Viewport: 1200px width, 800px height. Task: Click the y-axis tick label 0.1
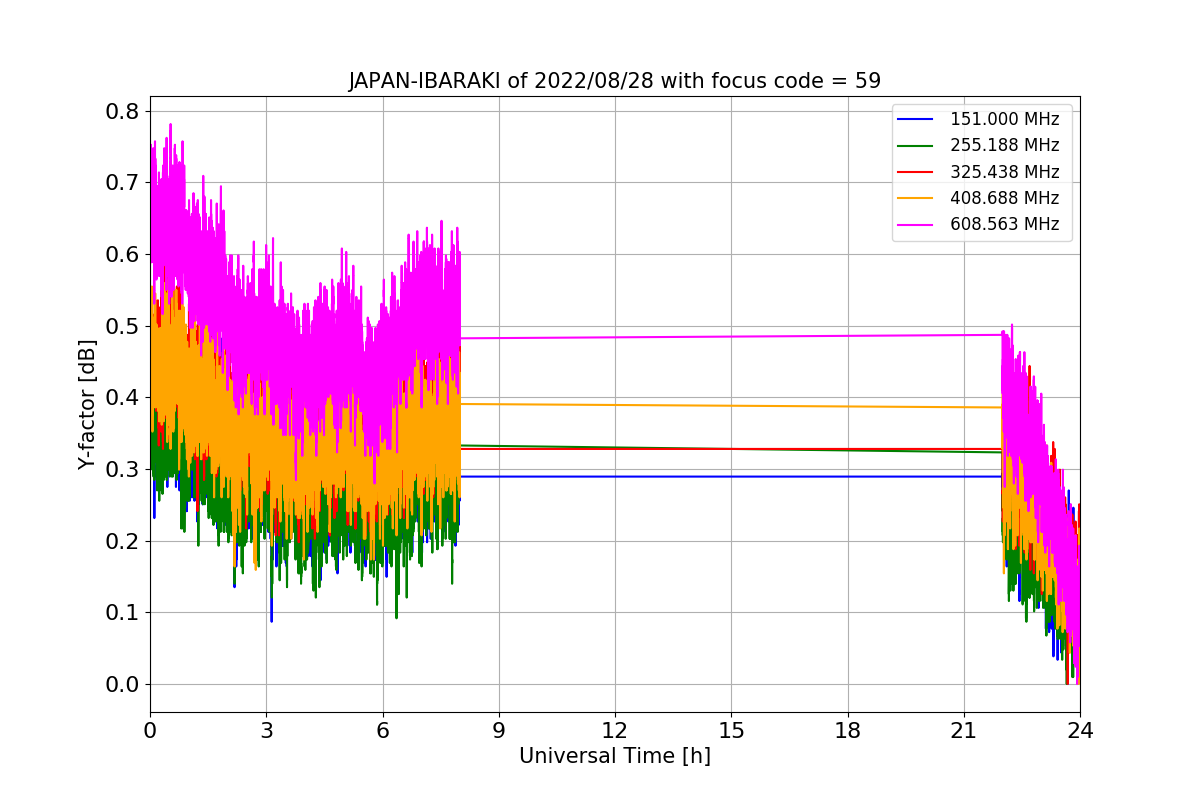pos(123,613)
